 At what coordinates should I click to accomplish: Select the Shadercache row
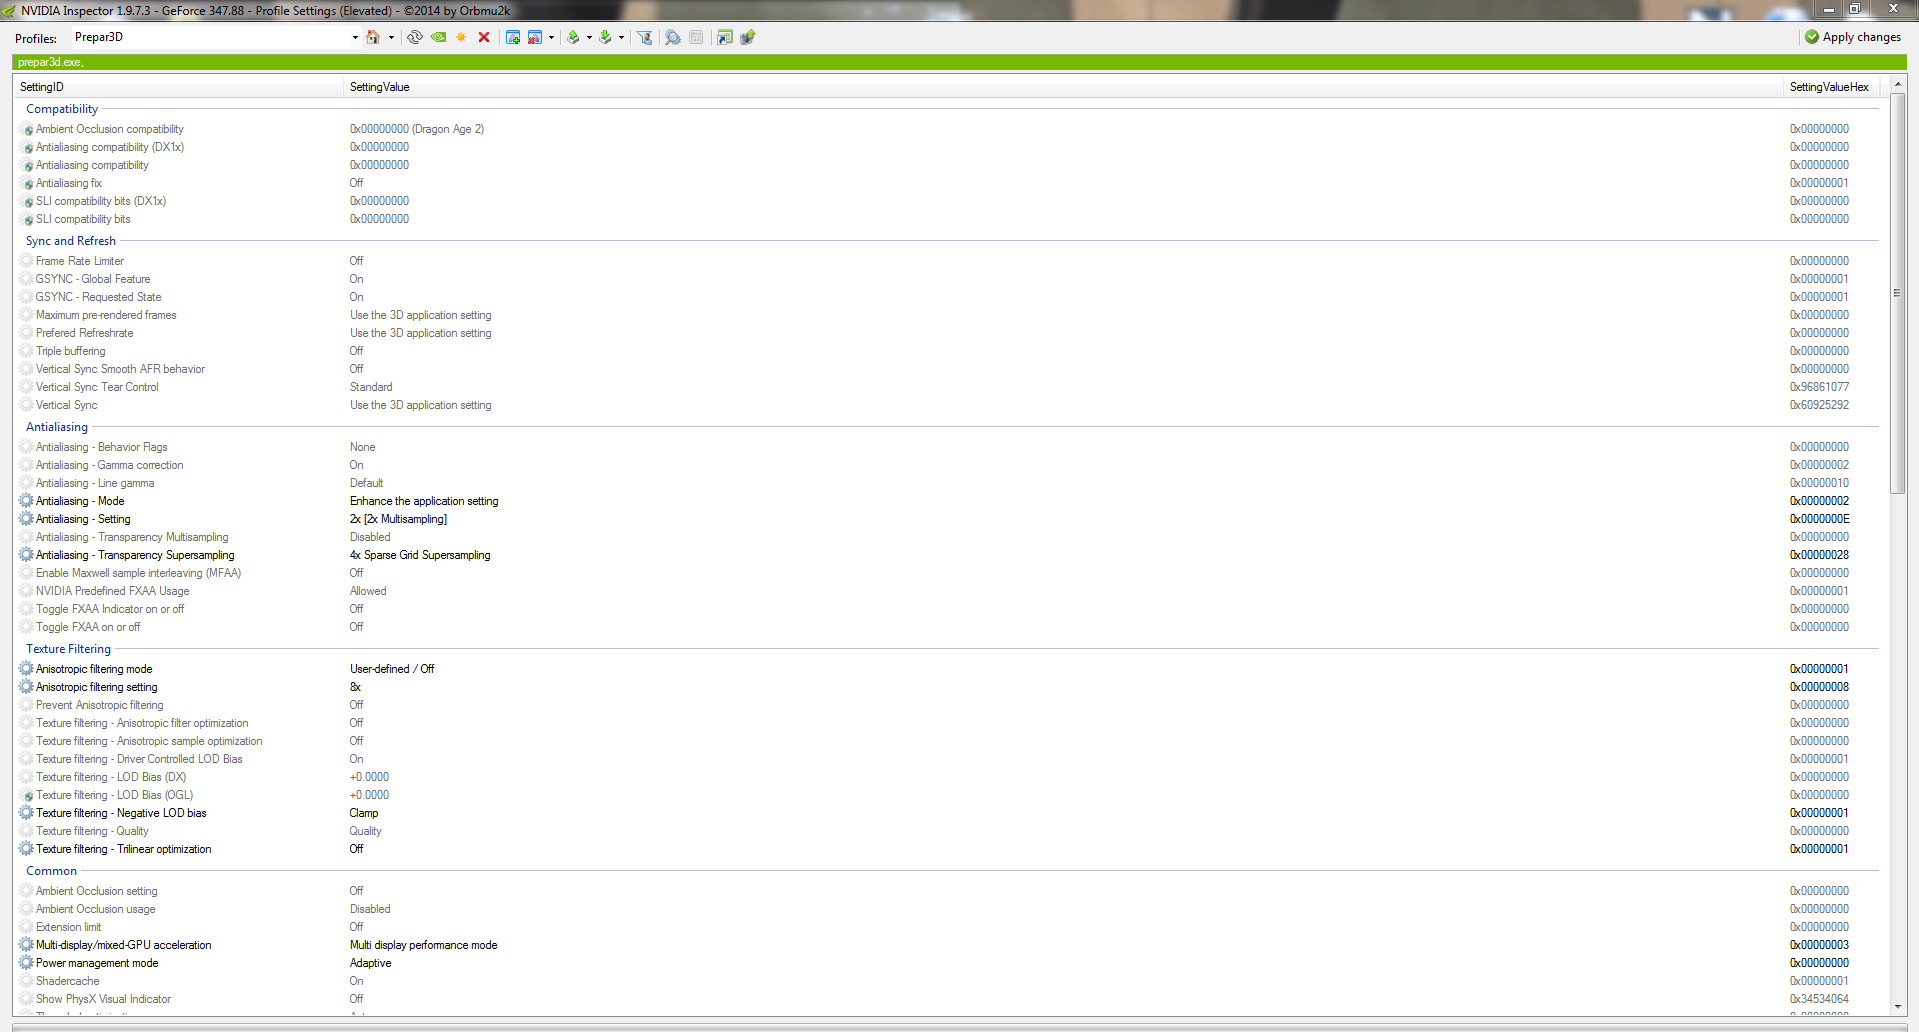click(x=946, y=981)
